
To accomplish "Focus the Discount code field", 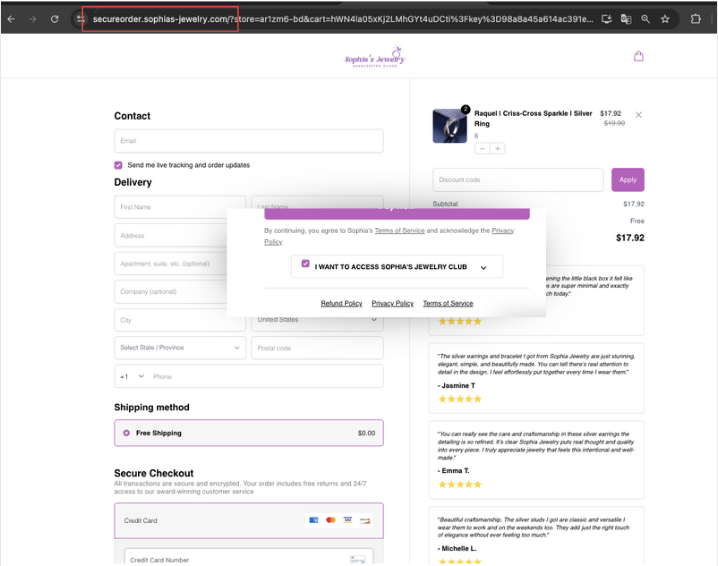I will pos(518,180).
